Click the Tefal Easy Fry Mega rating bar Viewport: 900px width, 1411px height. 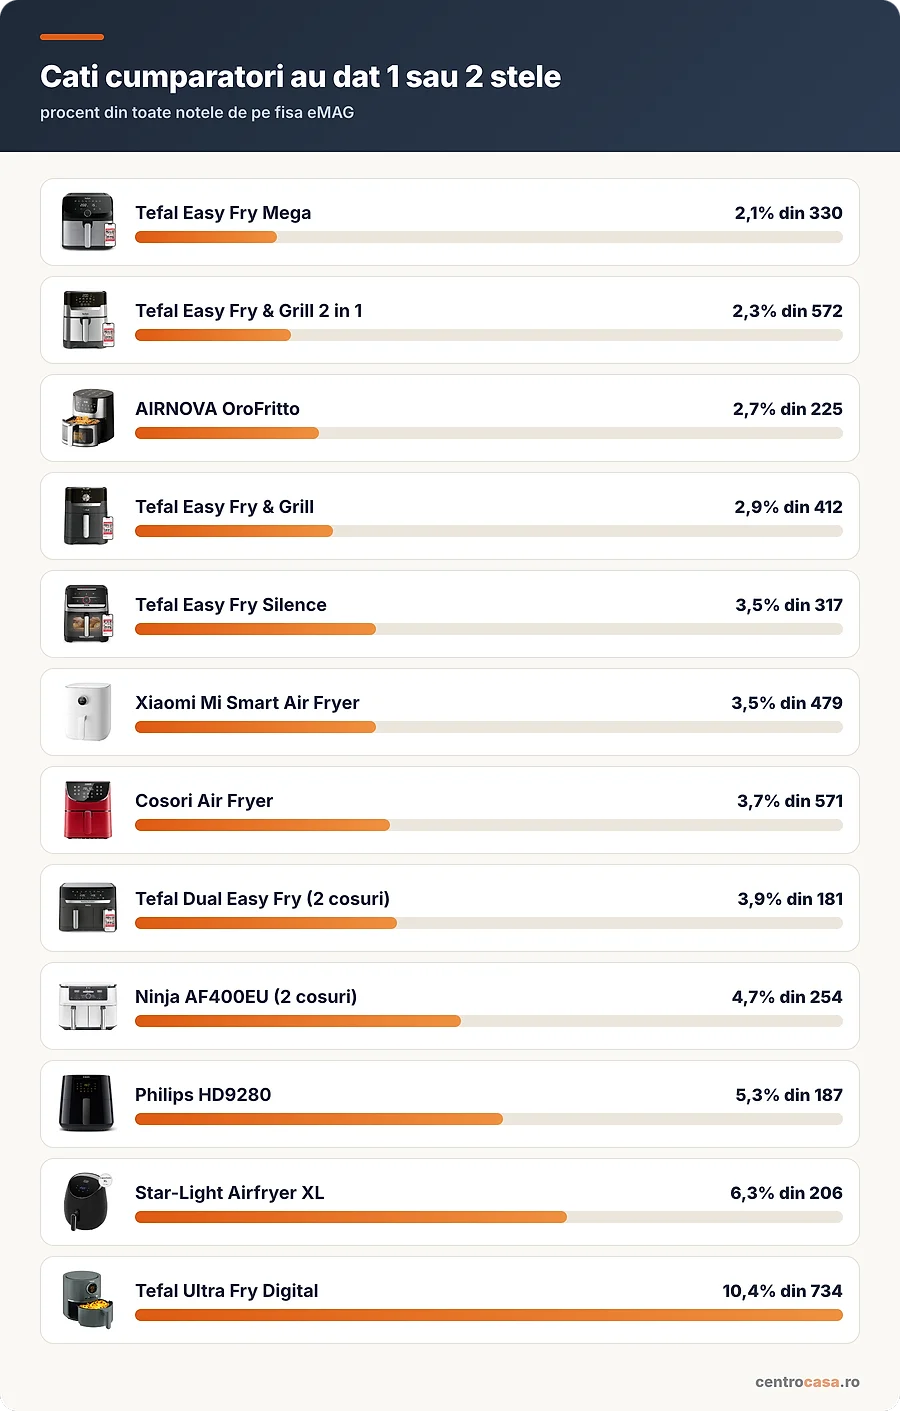[x=489, y=237]
